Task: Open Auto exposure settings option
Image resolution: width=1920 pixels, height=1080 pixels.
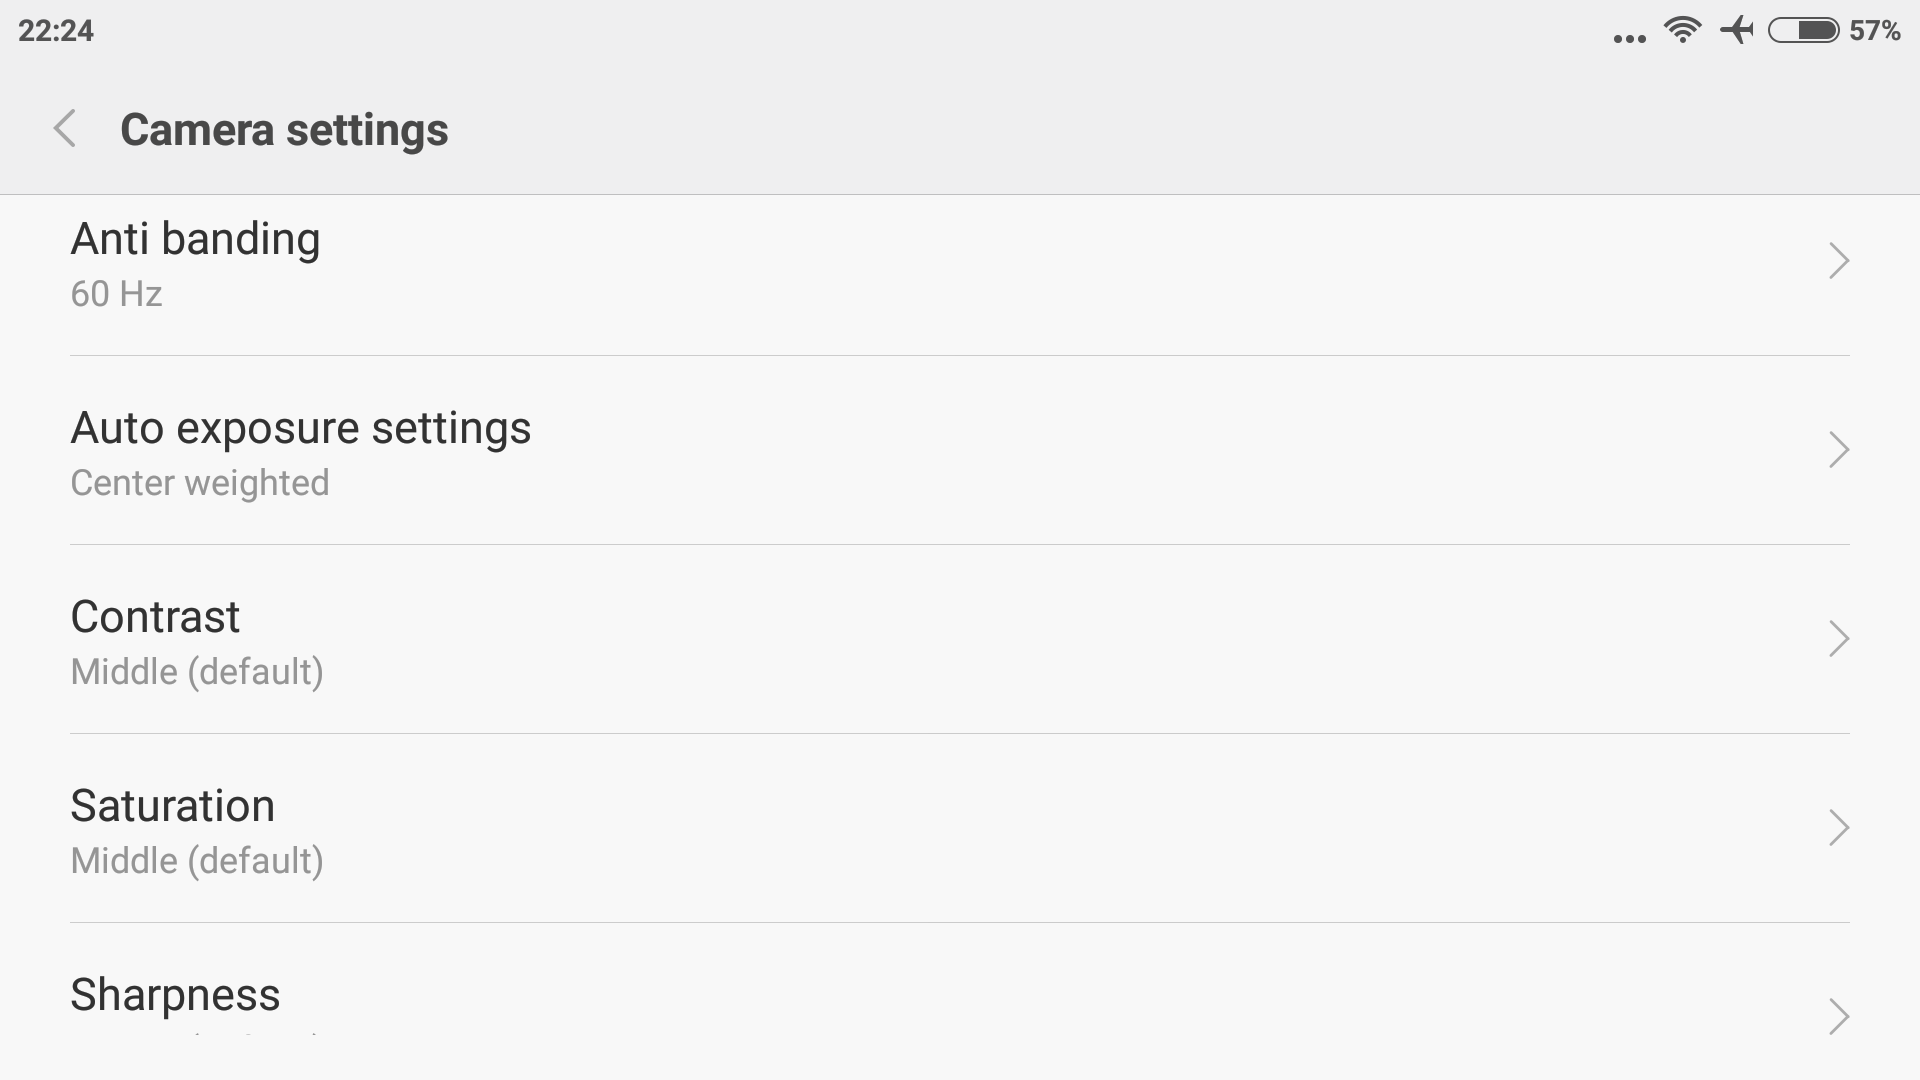Action: 960,450
